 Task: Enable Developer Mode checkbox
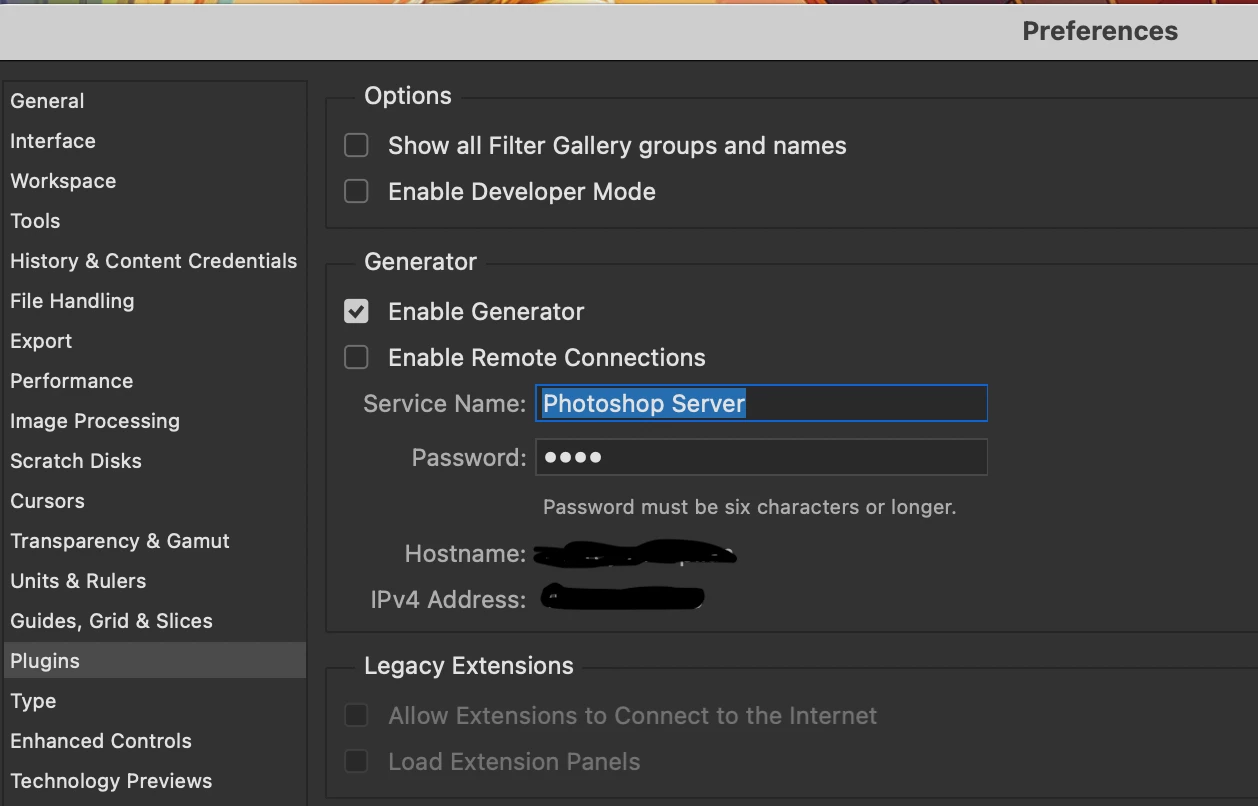(356, 192)
